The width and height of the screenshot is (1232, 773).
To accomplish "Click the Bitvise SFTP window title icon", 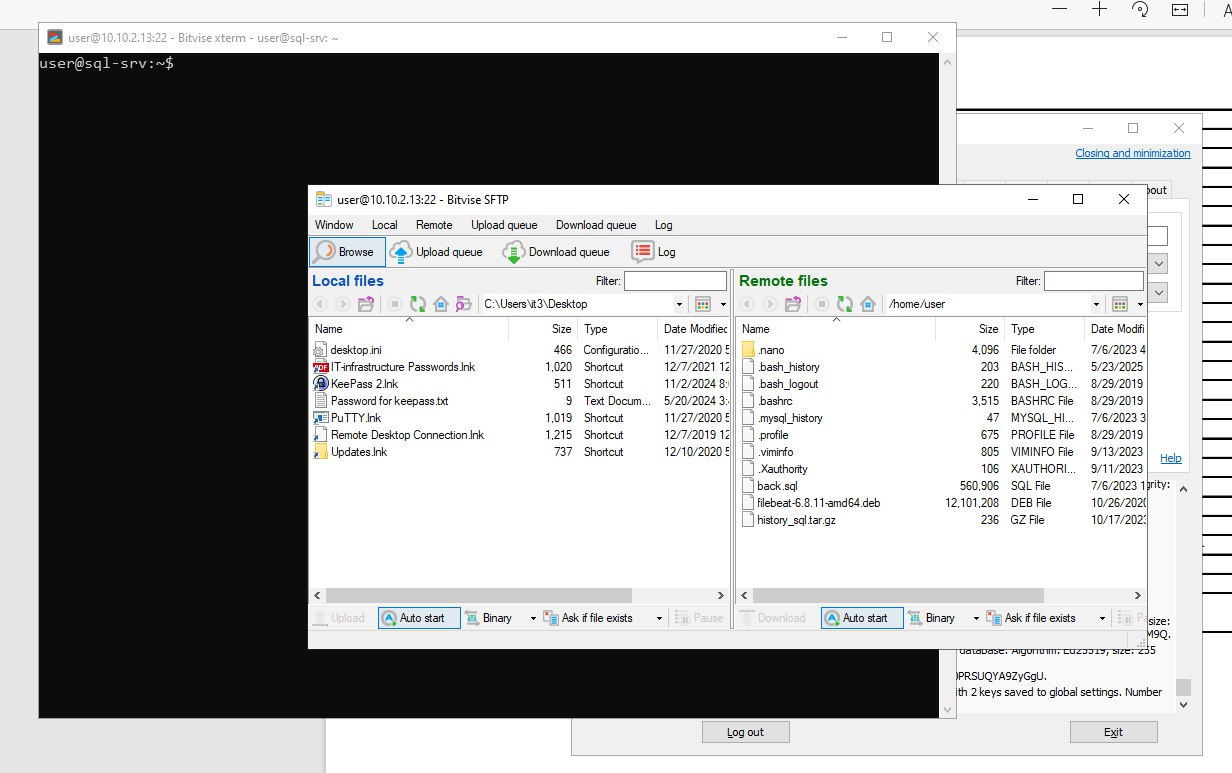I will [x=323, y=199].
